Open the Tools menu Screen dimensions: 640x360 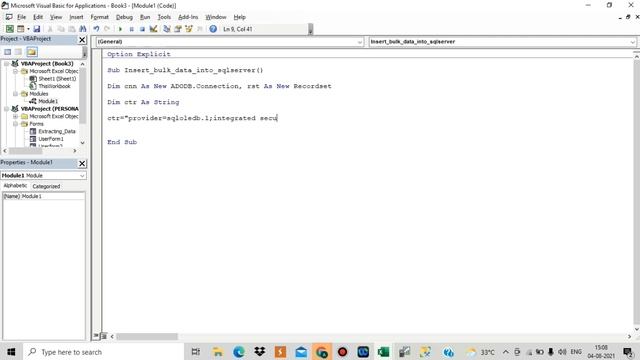164,17
